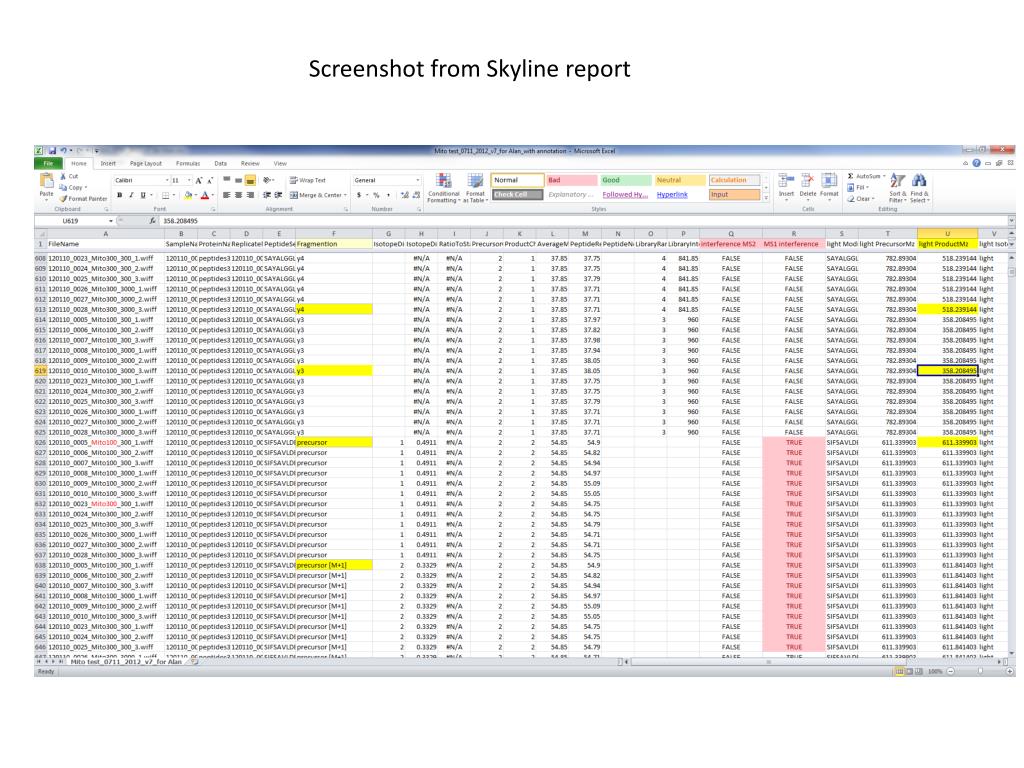
Task: Expand the AutoSum dropdown arrow
Action: coord(884,176)
